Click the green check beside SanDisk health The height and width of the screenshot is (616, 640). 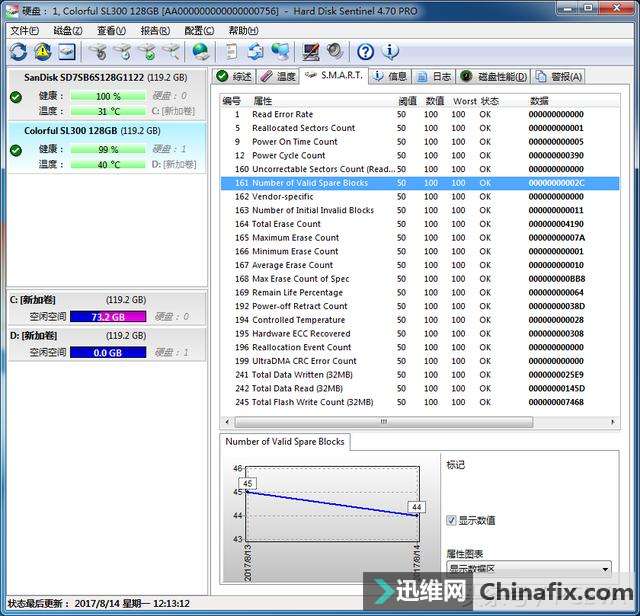16,97
